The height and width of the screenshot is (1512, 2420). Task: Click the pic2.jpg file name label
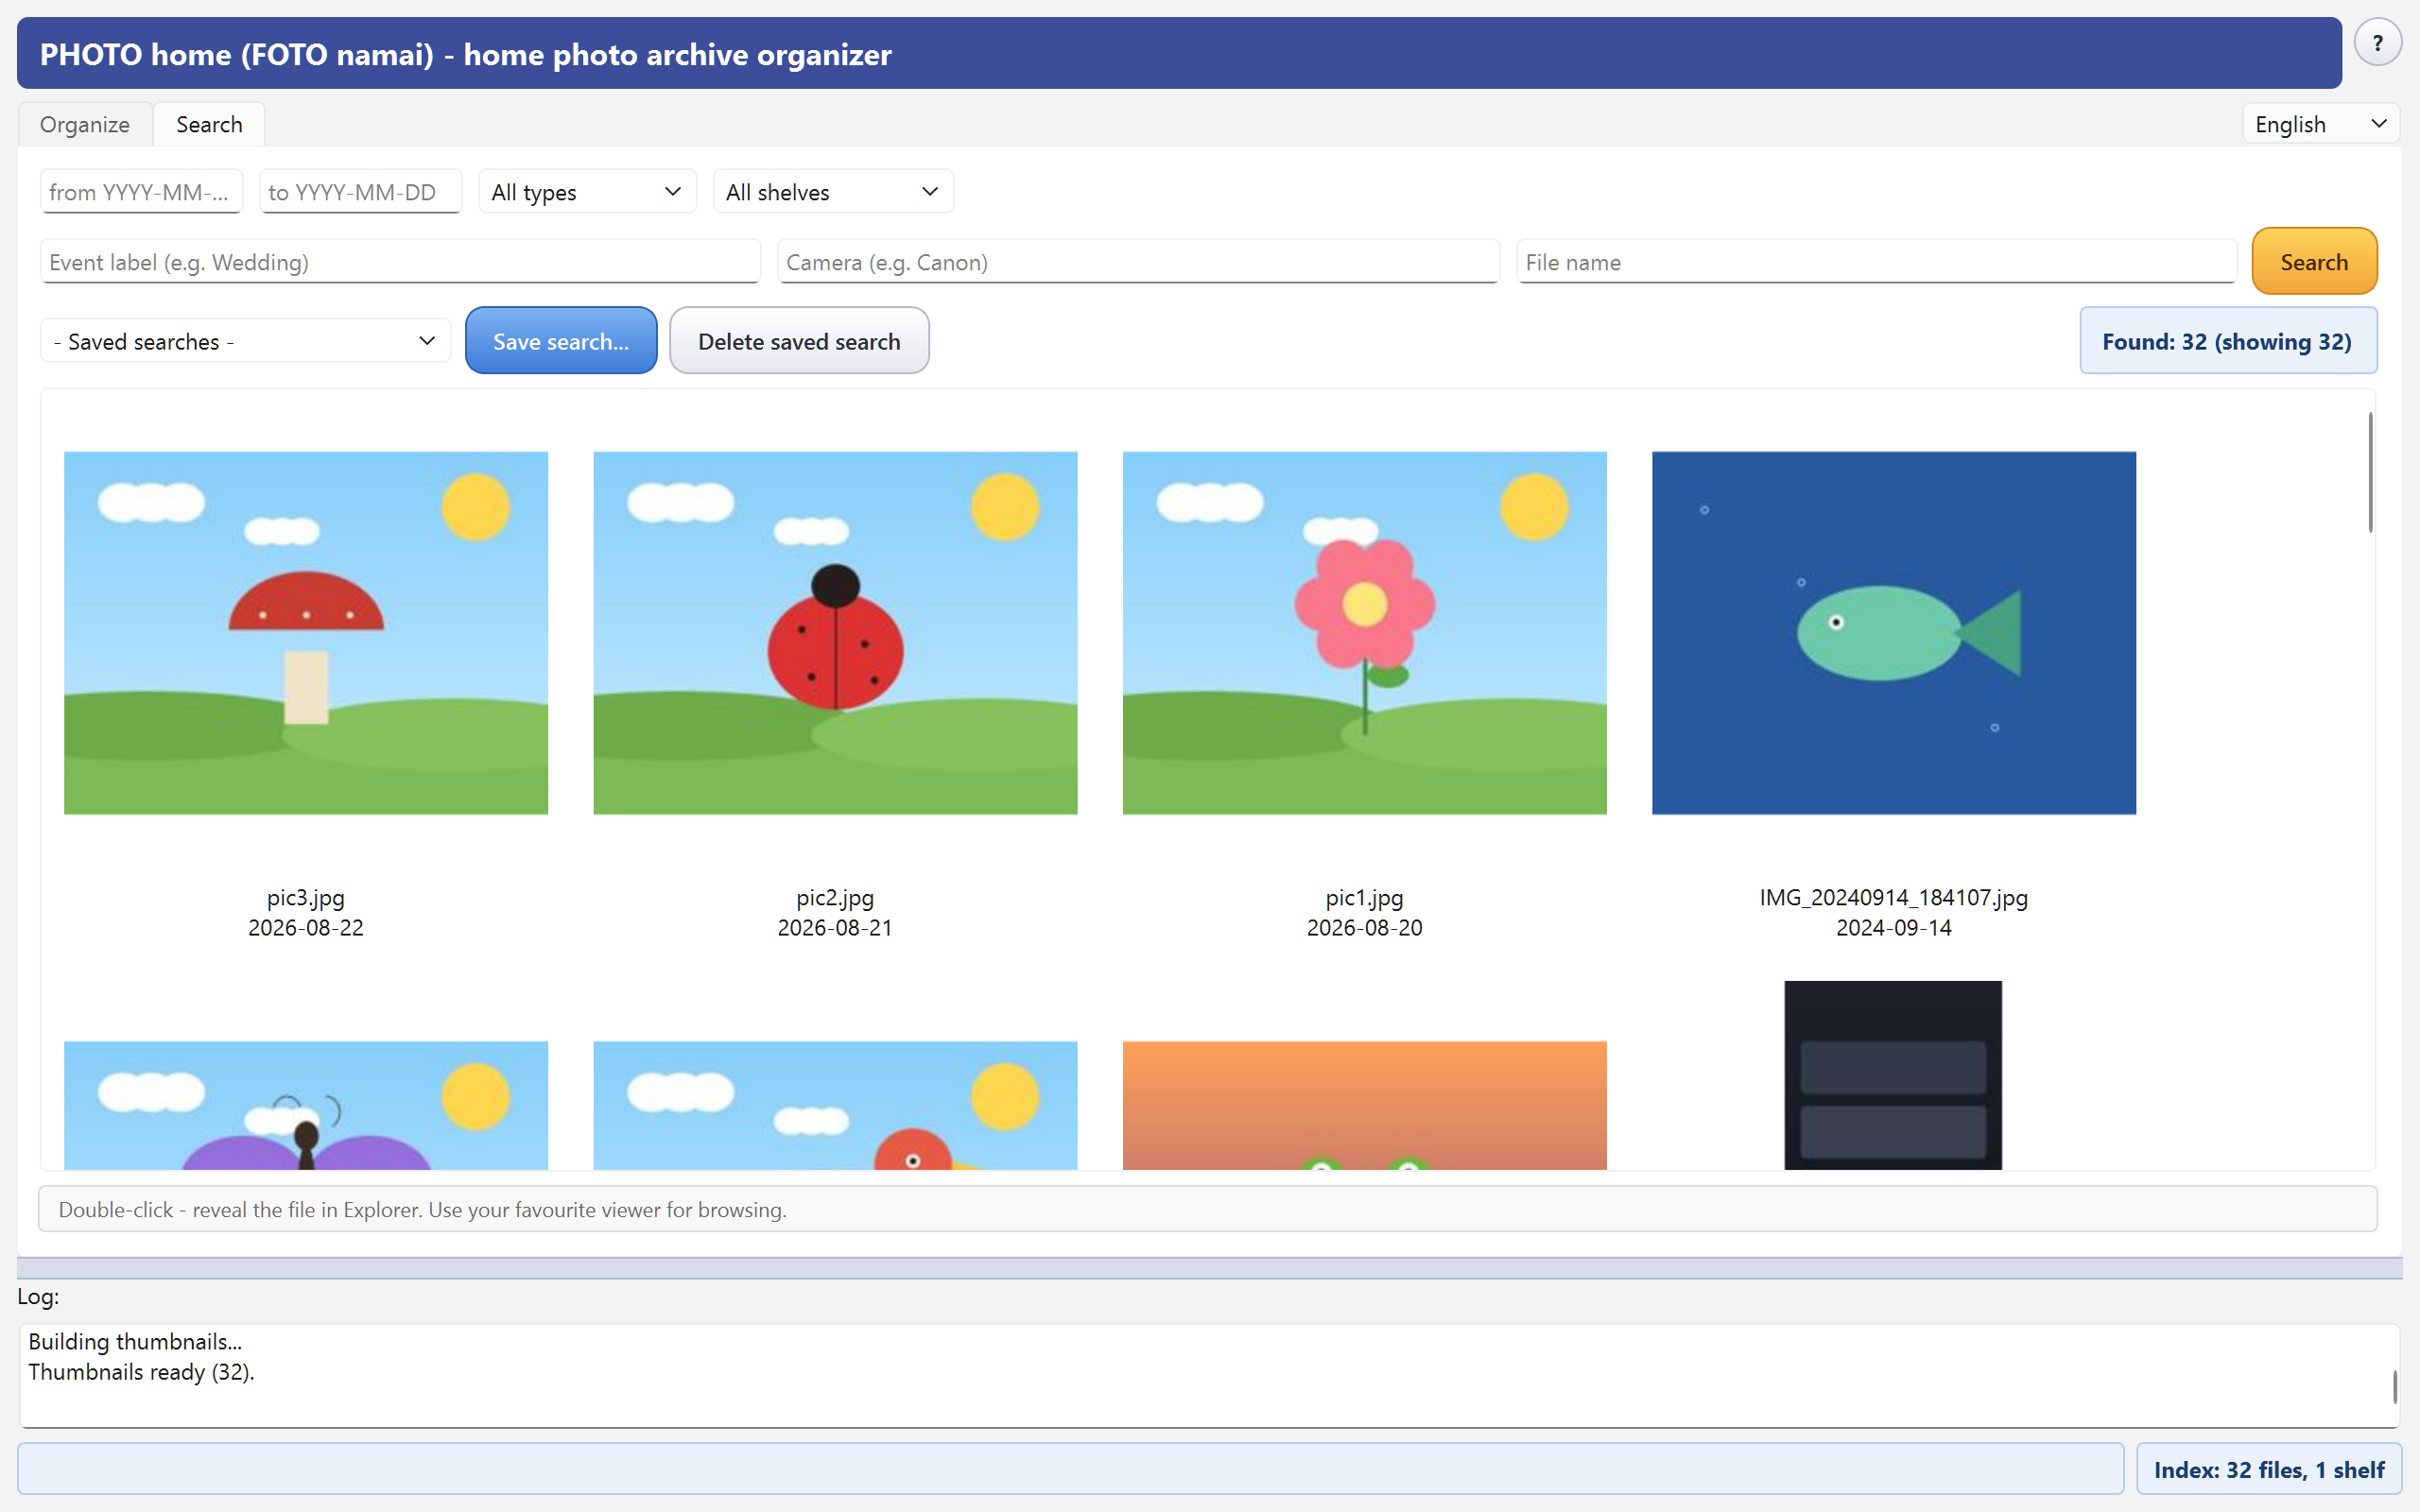point(835,898)
